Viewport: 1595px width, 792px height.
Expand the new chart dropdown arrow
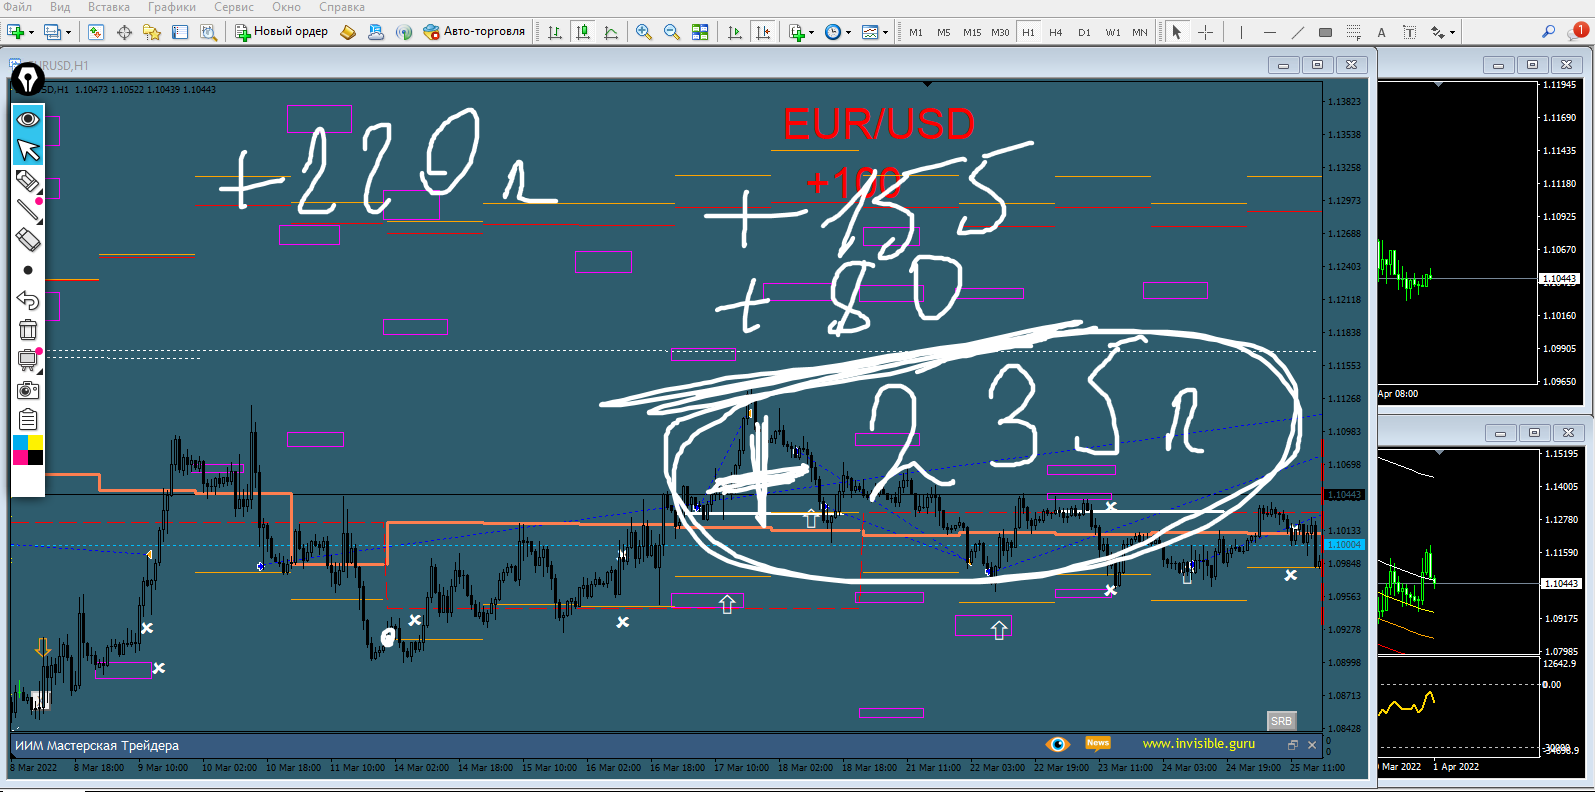(x=31, y=33)
